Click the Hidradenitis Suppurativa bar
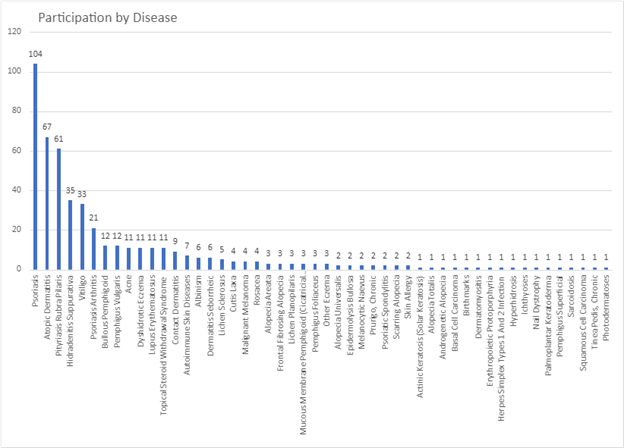Image resolution: width=624 pixels, height=448 pixels. coord(70,234)
